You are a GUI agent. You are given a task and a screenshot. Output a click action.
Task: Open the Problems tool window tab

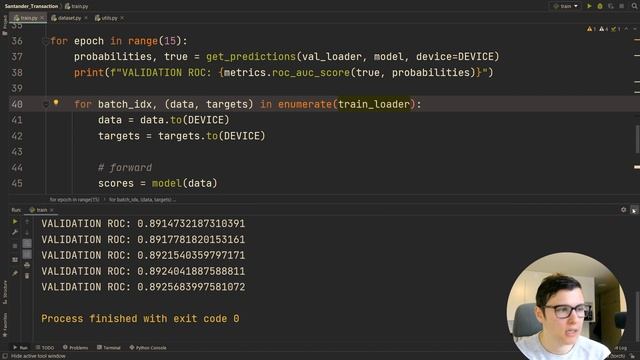tap(76, 347)
